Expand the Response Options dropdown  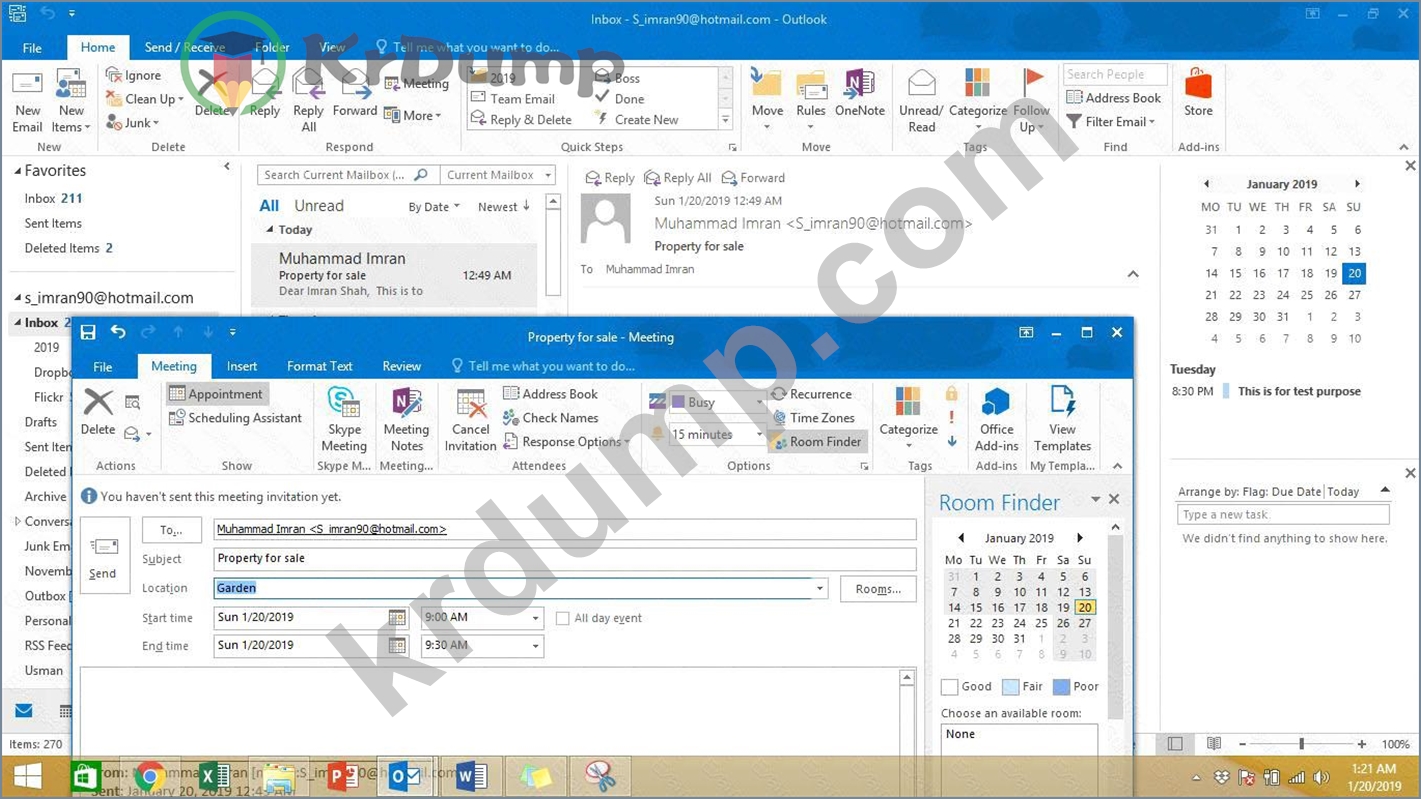tap(566, 442)
